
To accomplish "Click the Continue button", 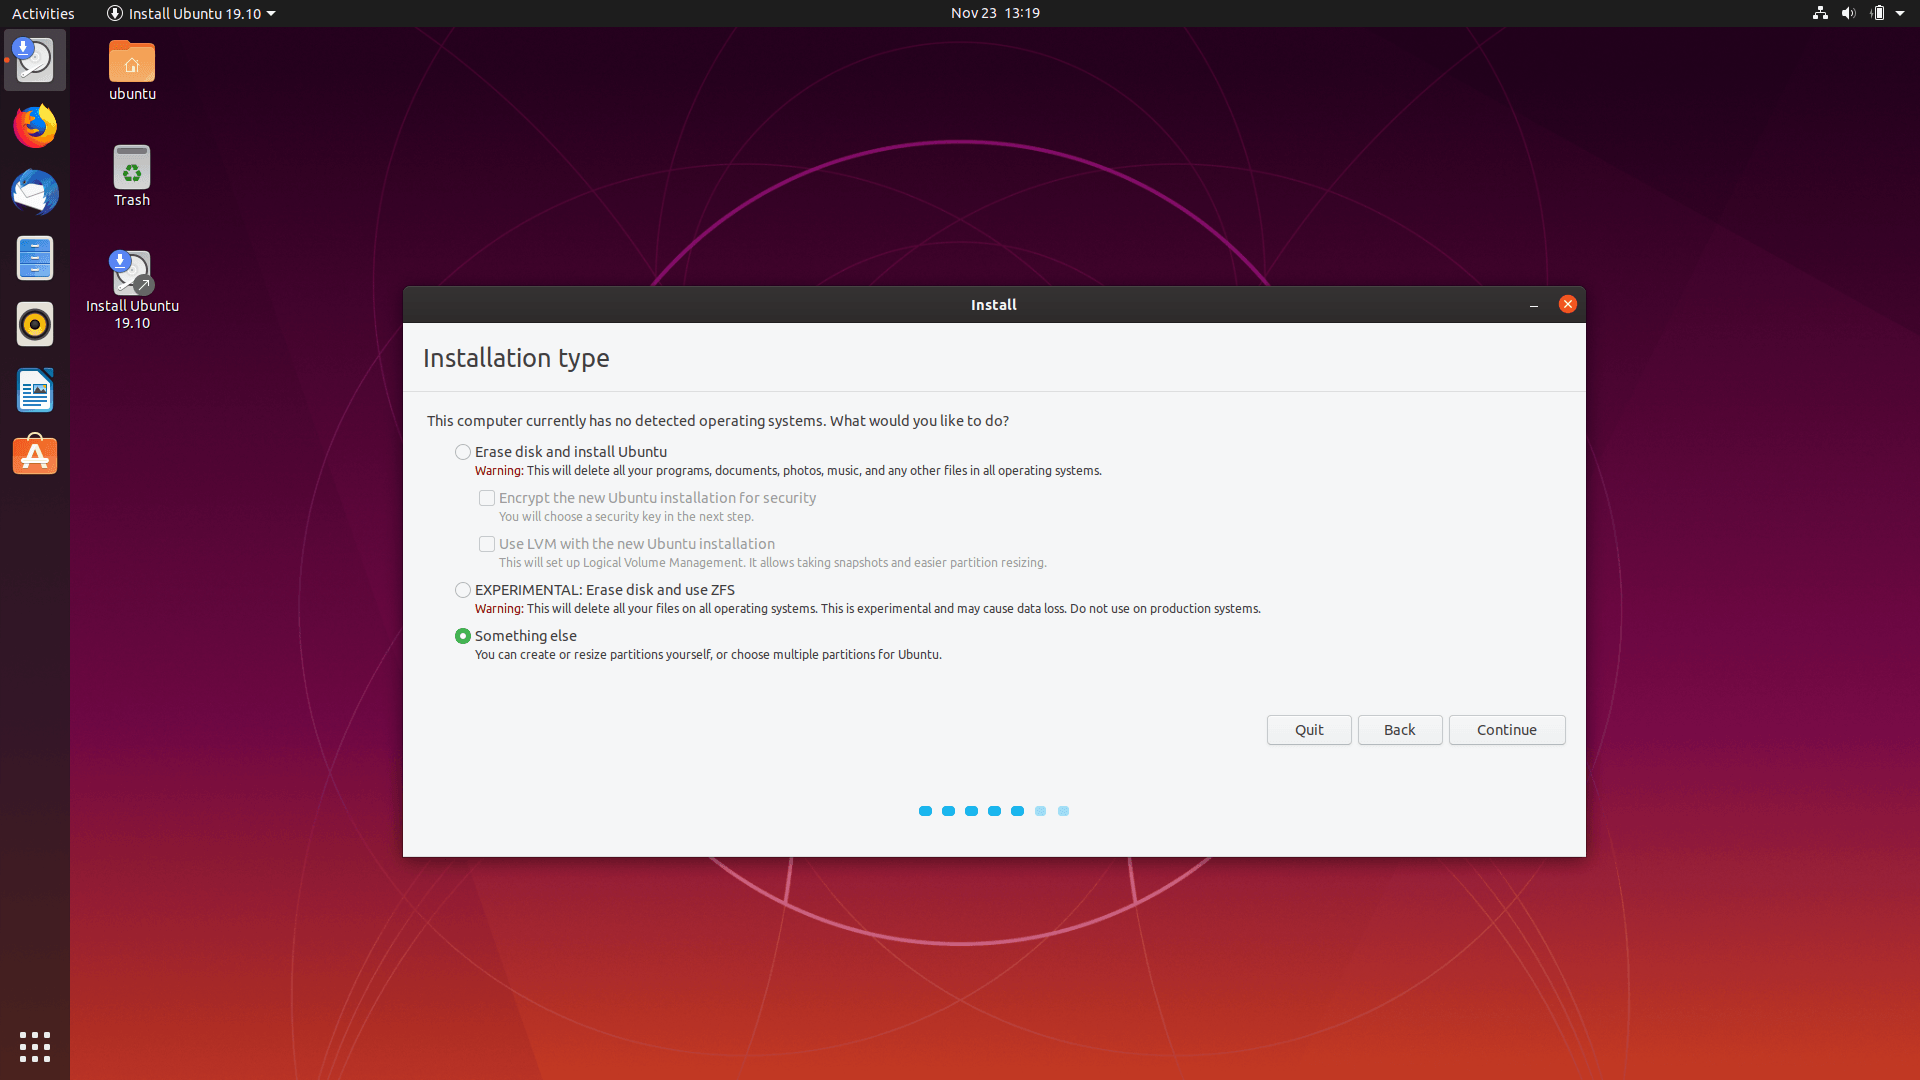I will point(1506,730).
